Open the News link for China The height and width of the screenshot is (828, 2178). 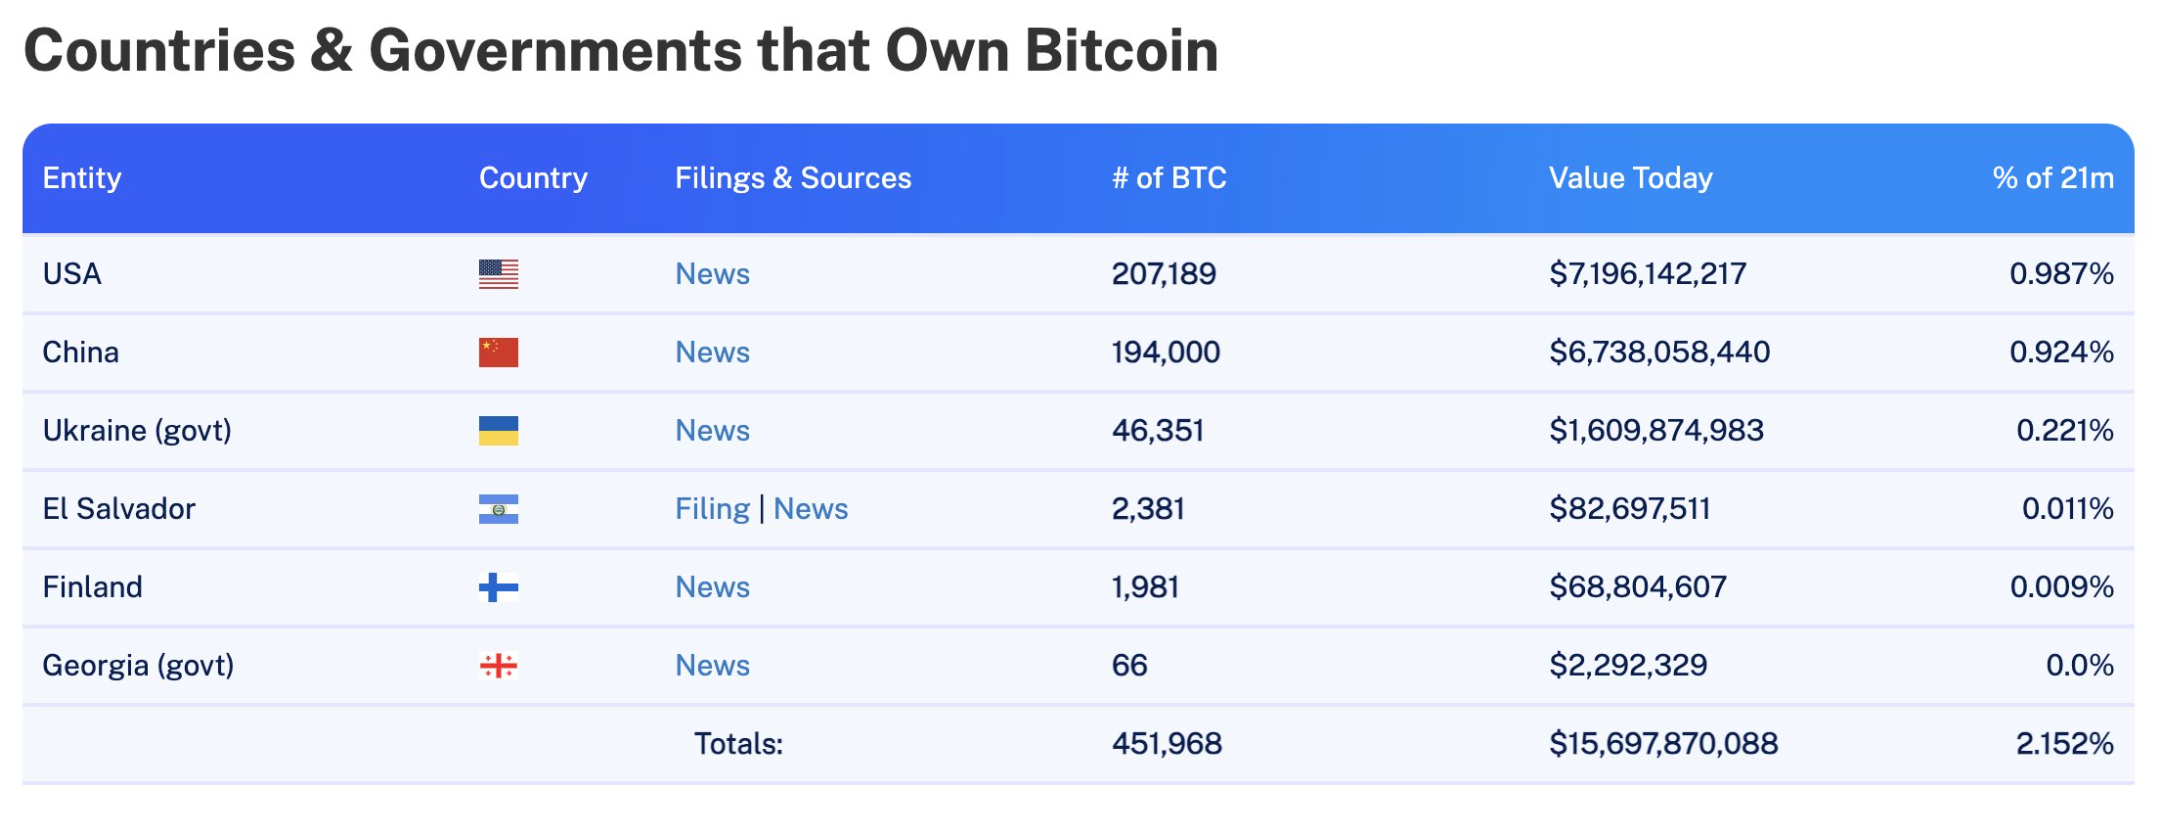(x=713, y=352)
